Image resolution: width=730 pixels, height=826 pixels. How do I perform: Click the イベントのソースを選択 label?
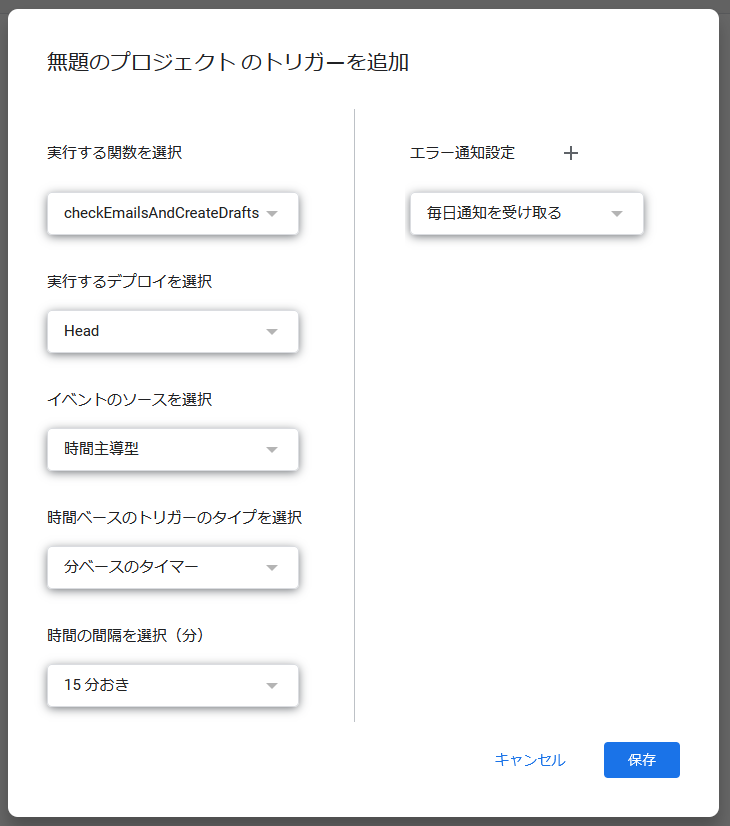pyautogui.click(x=130, y=399)
